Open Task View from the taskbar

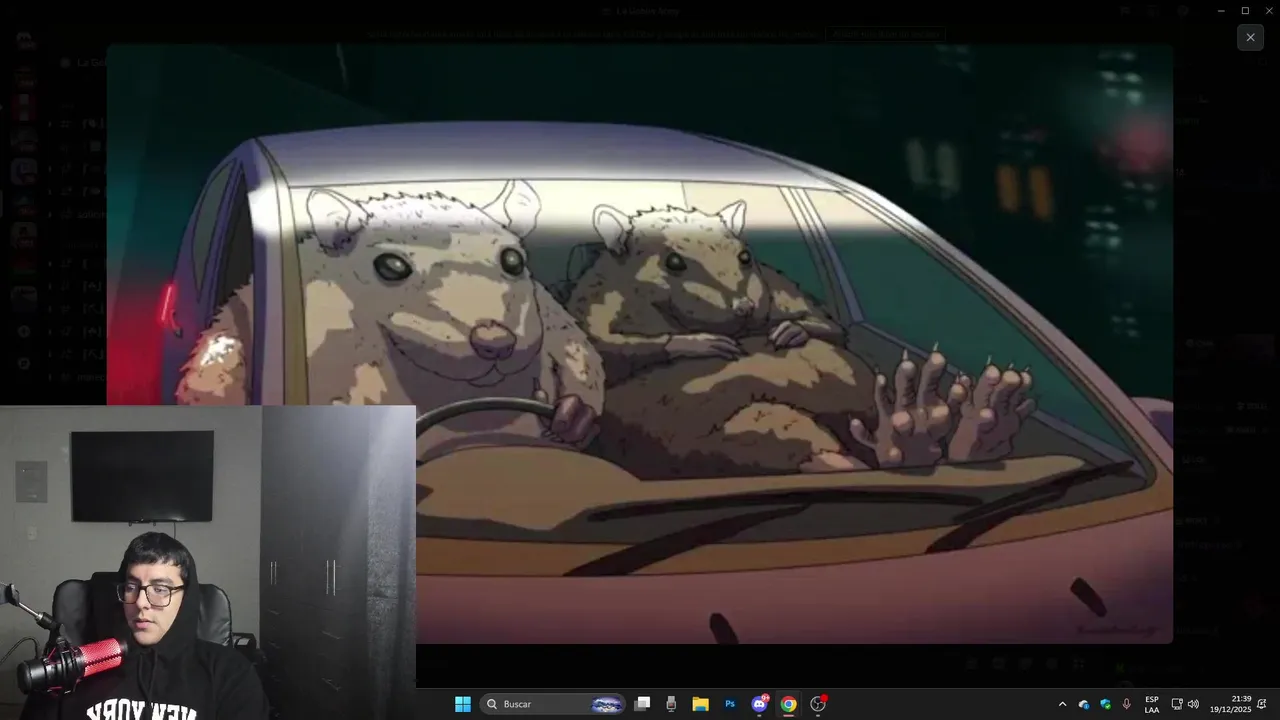click(x=643, y=704)
